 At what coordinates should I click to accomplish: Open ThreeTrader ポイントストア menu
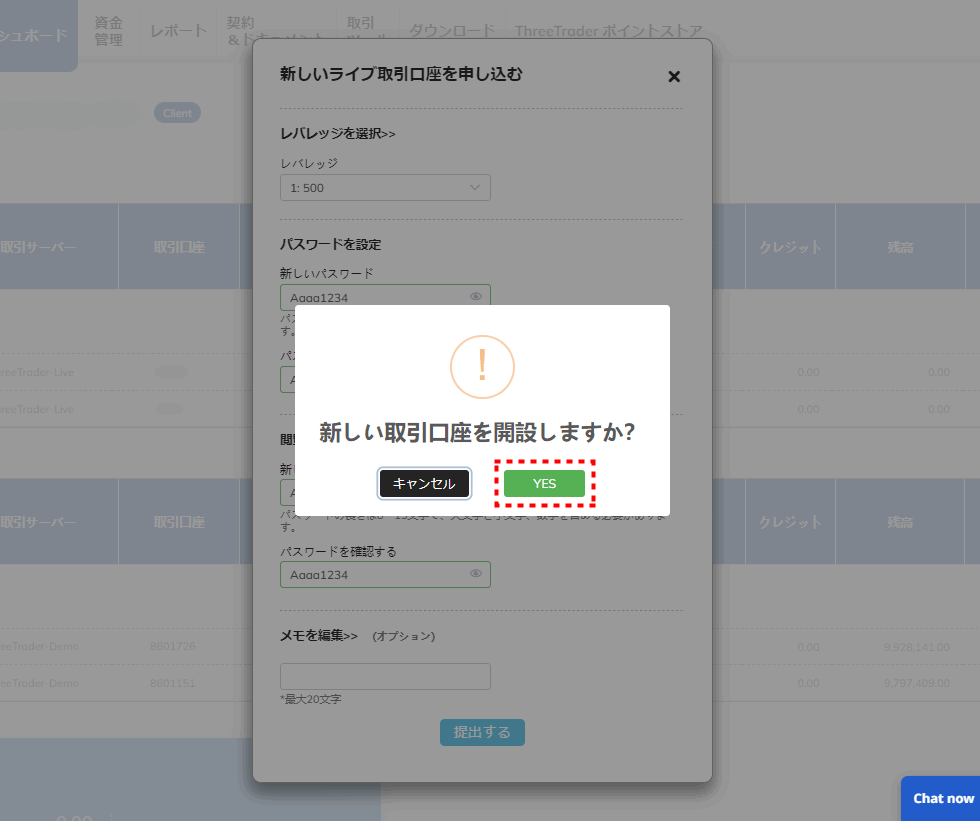point(608,31)
